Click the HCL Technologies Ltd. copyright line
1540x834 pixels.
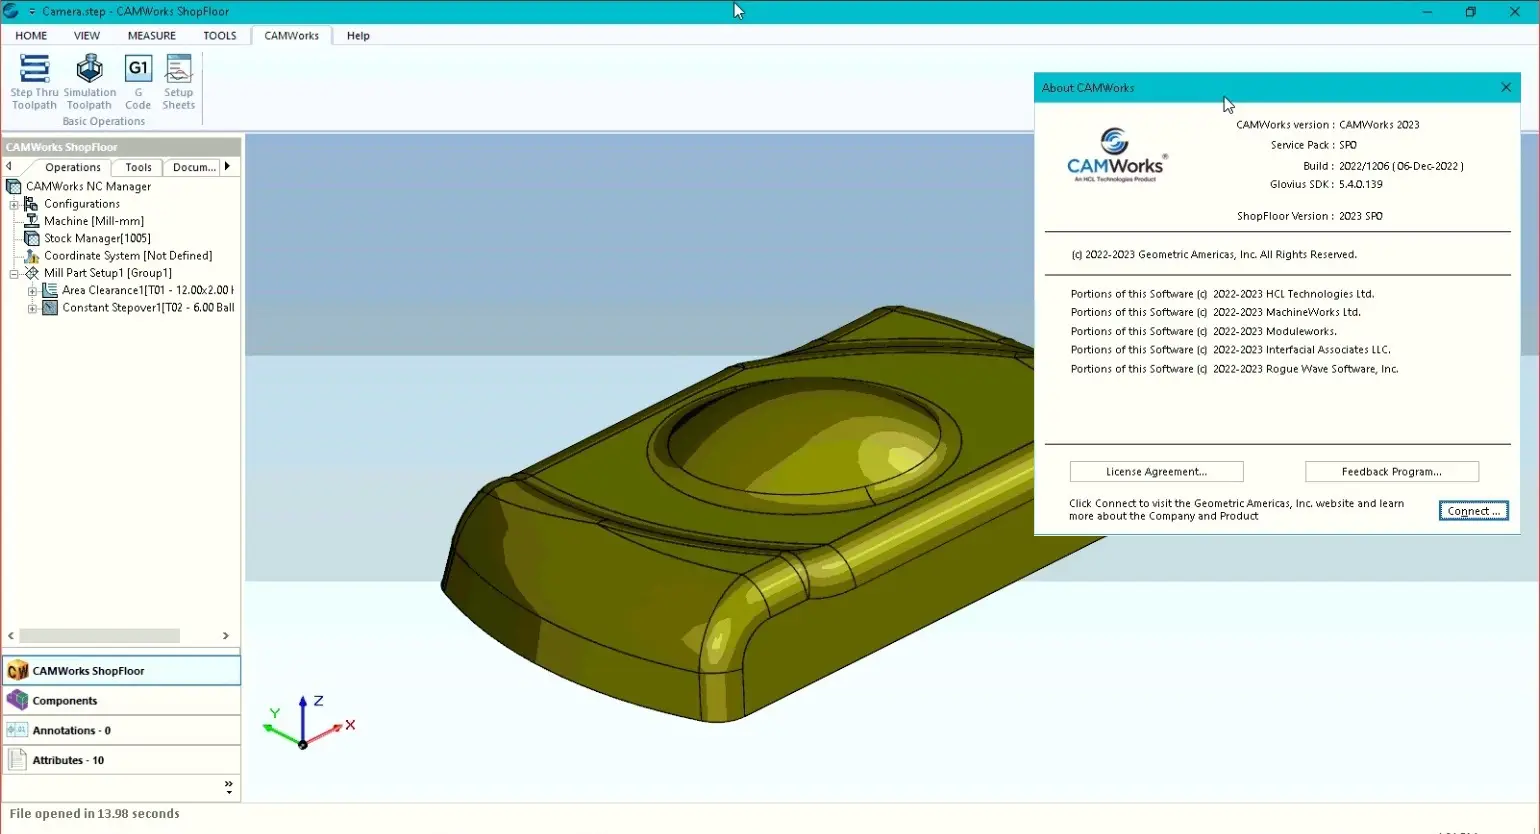click(x=1222, y=294)
